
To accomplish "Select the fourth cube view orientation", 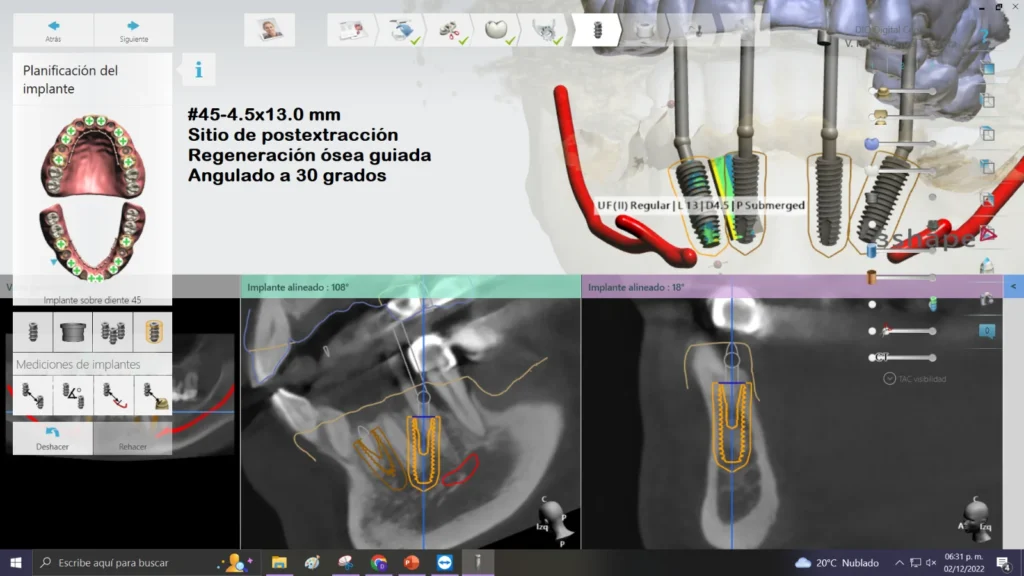I will [x=987, y=167].
